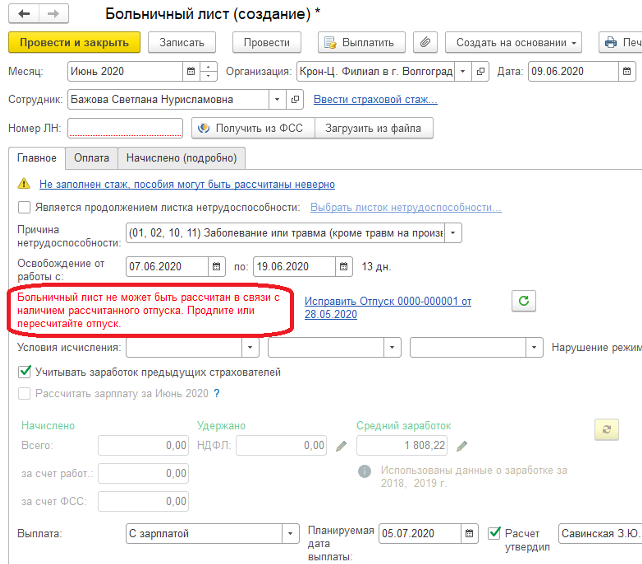
Task: Uncheck the 'Расчет утвердил' checkbox
Action: point(494,533)
